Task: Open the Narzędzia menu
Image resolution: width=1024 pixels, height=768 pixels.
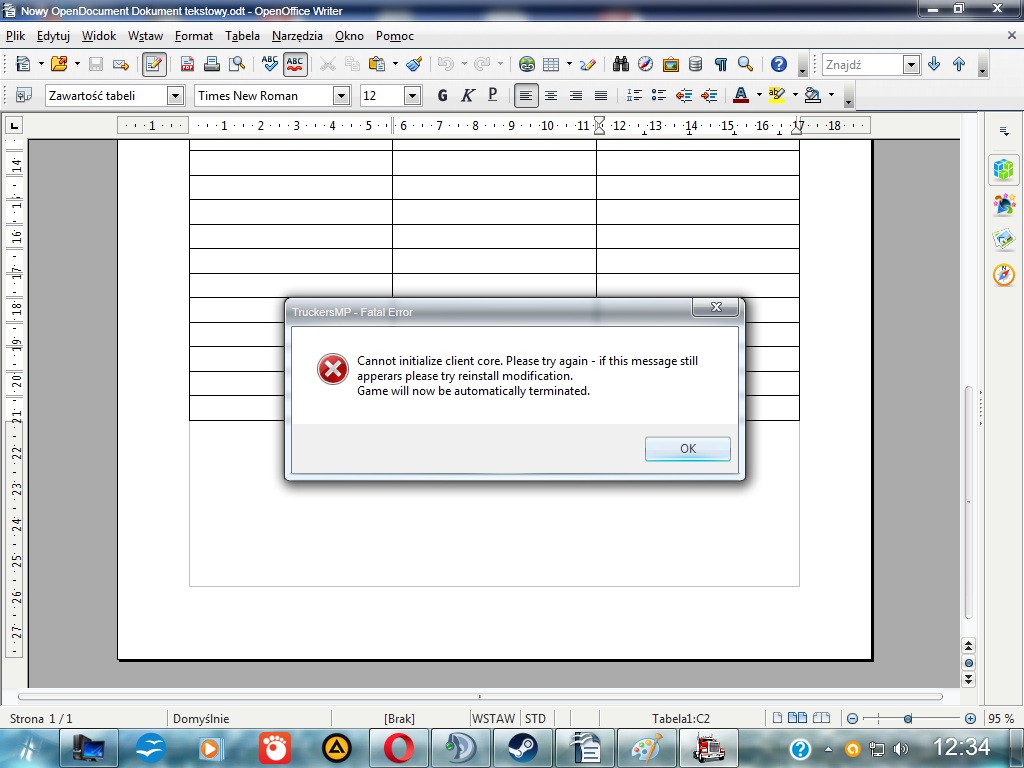Action: tap(297, 36)
